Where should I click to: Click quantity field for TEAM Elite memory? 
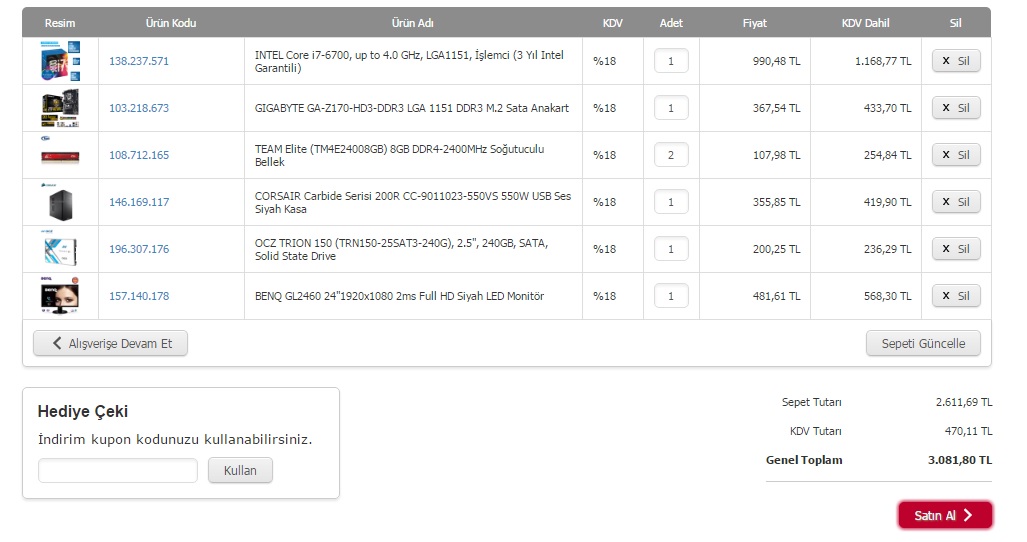[671, 155]
